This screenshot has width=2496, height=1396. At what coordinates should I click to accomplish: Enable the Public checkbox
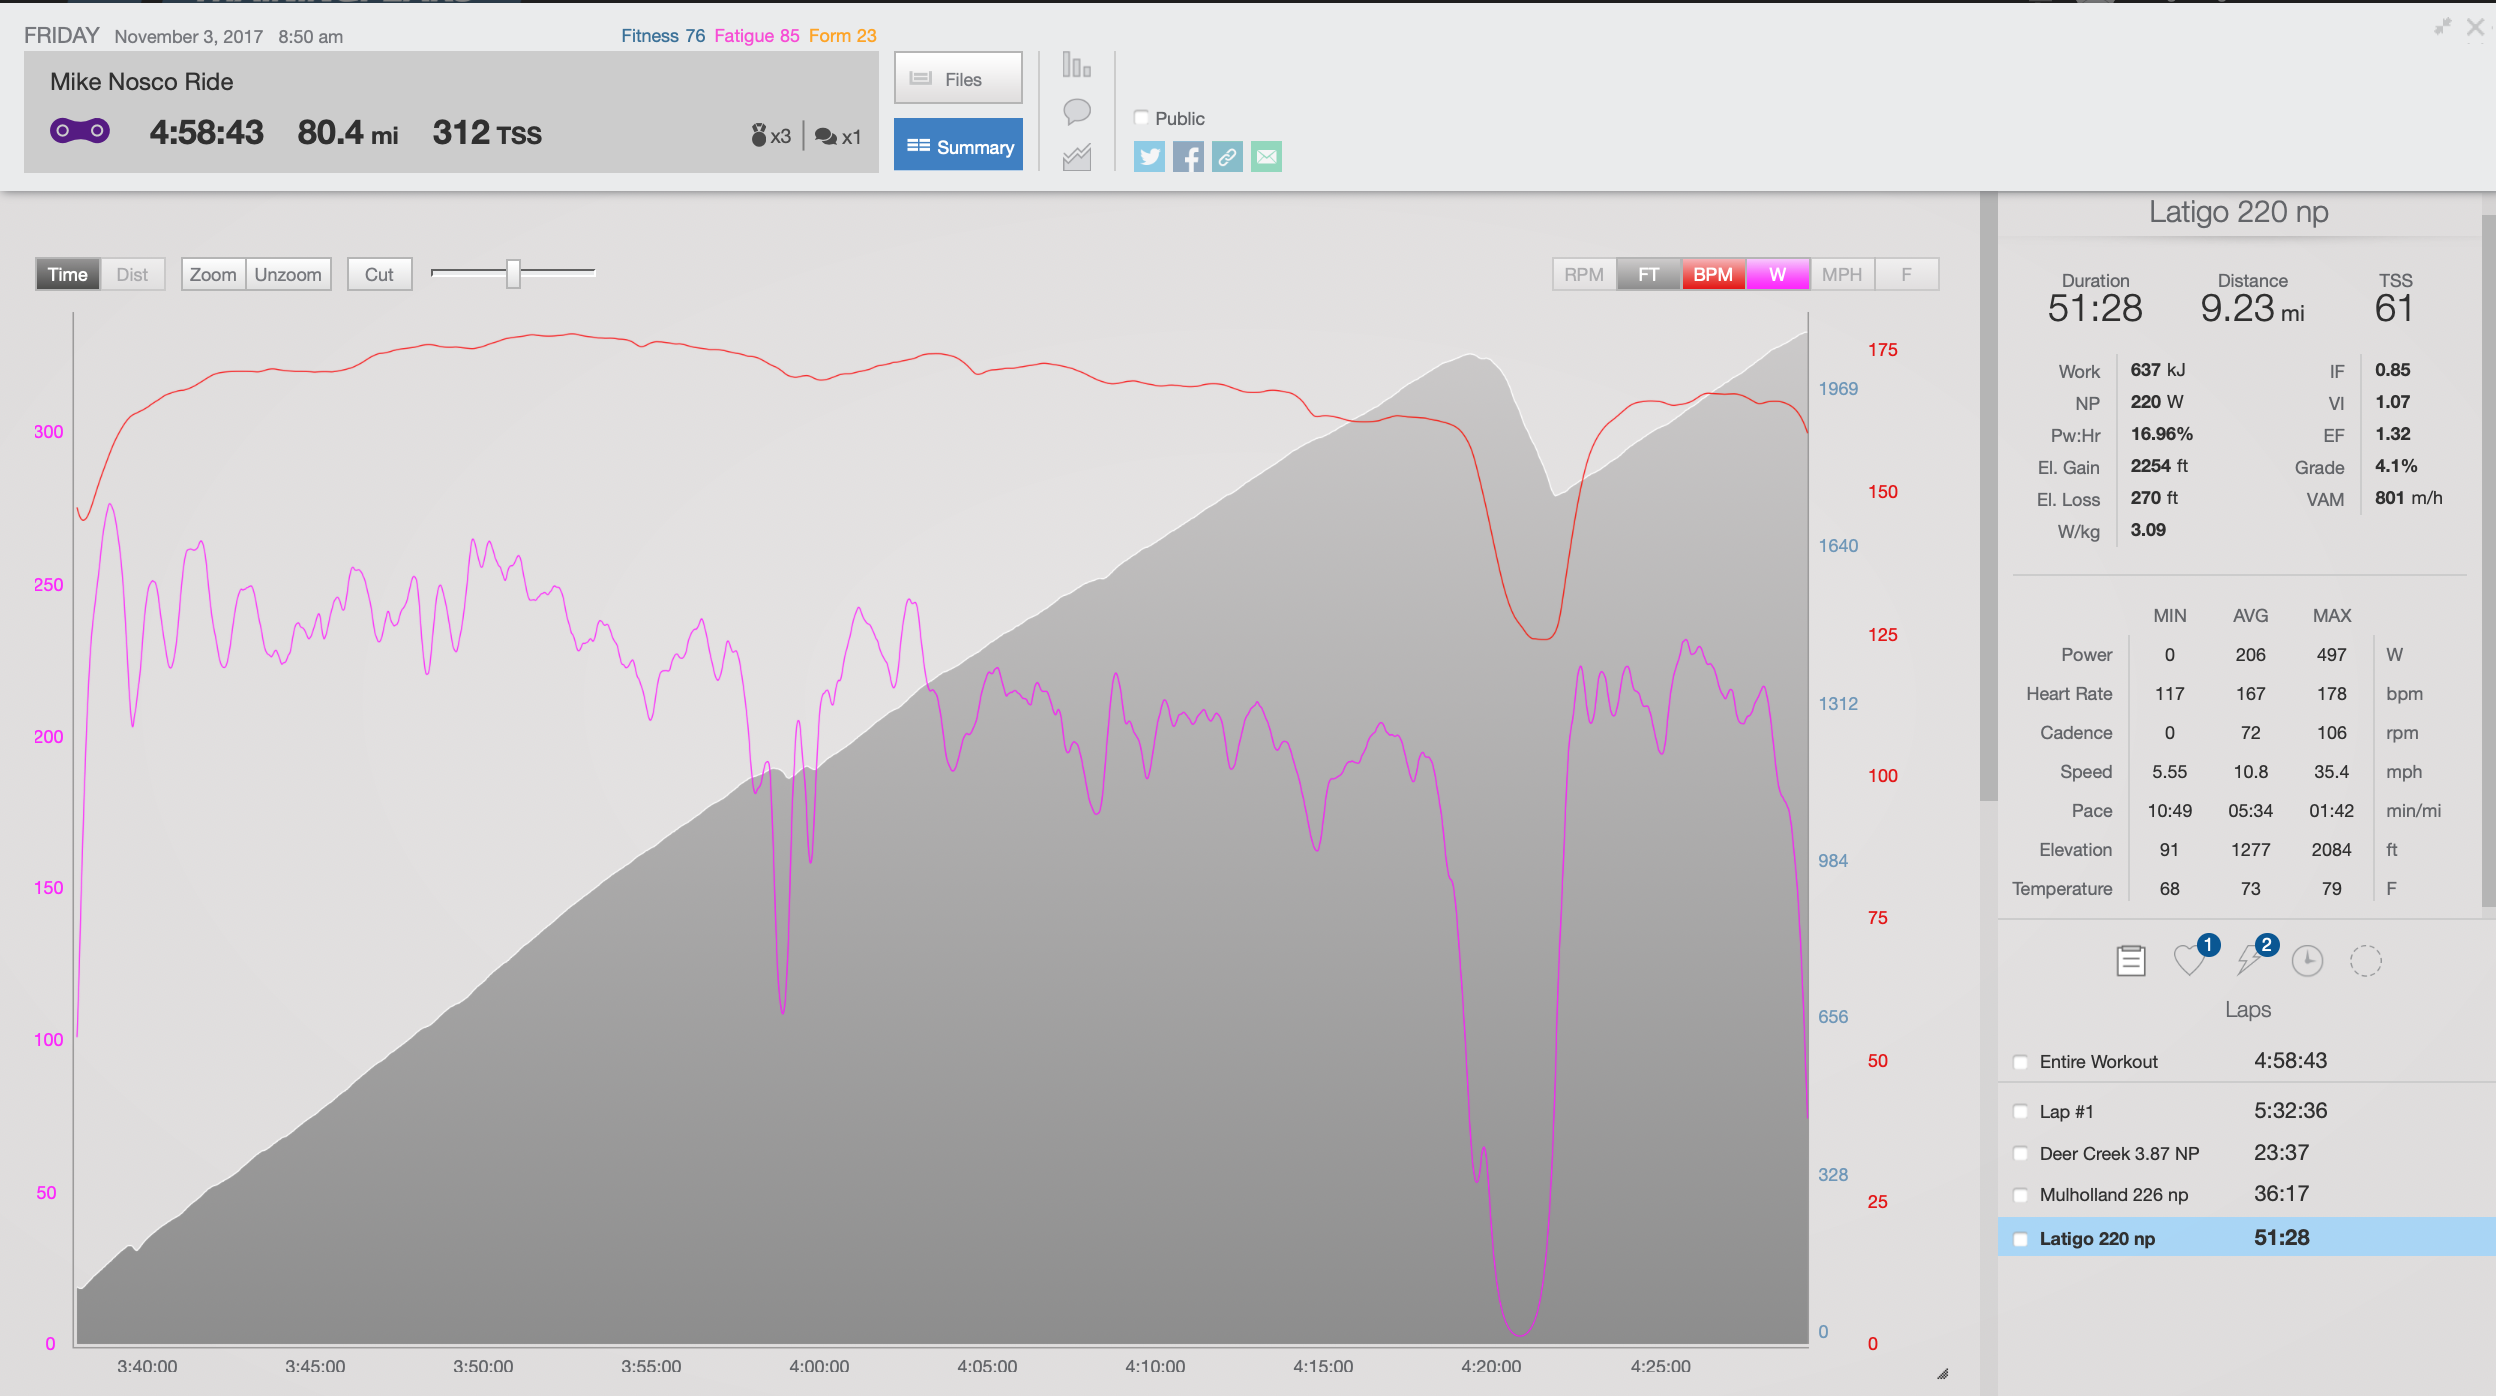pos(1141,118)
